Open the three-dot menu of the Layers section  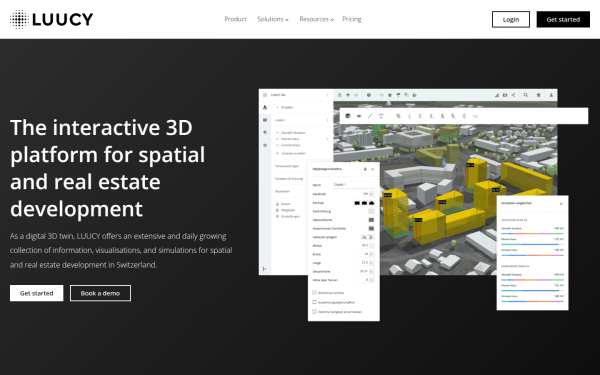coord(327,120)
